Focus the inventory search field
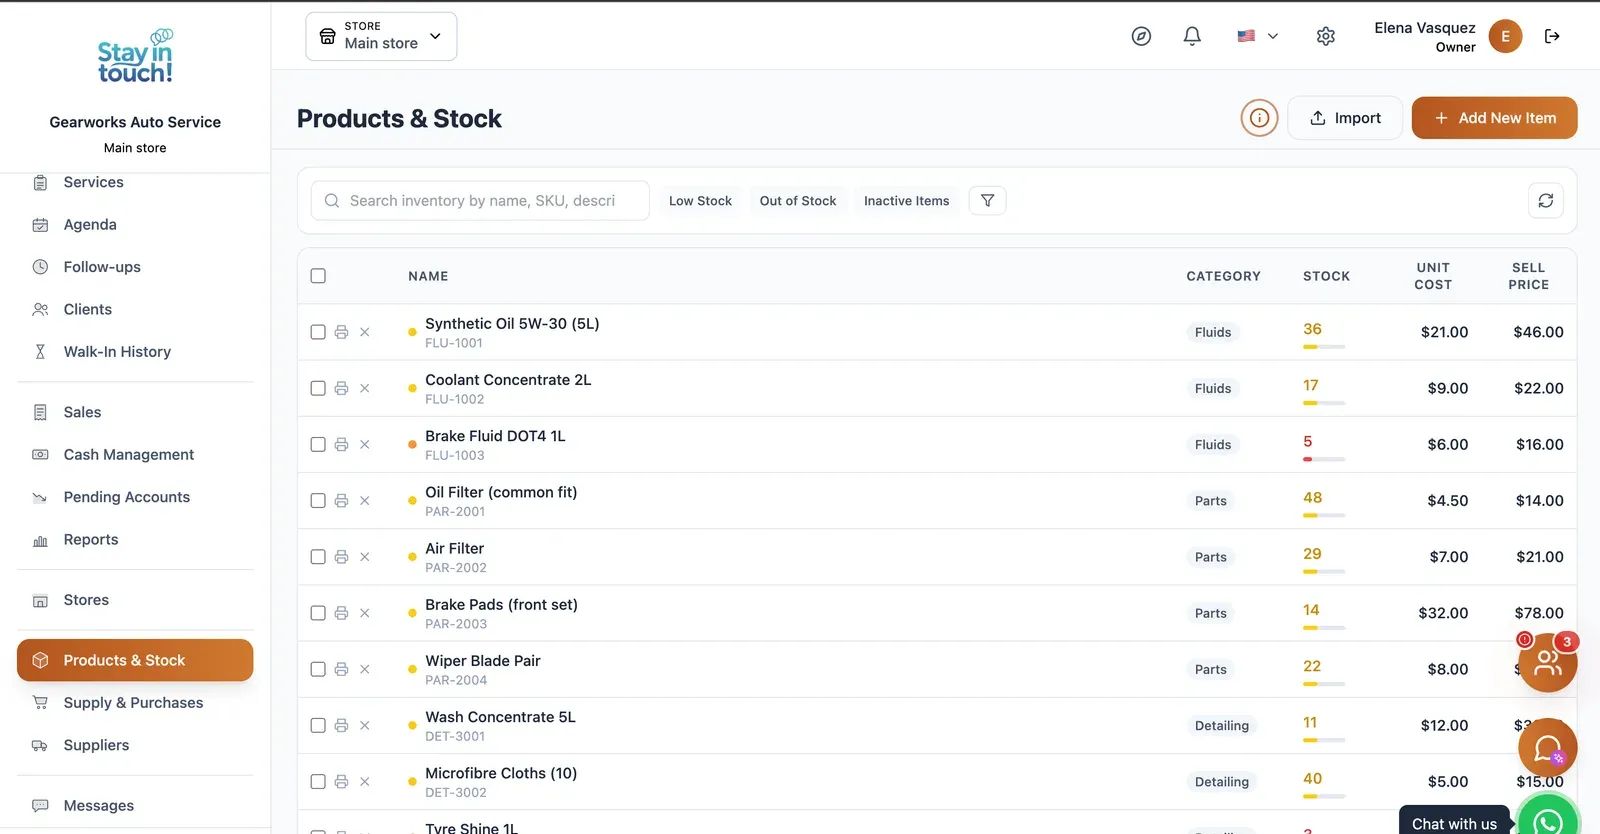The height and width of the screenshot is (834, 1600). coord(480,201)
